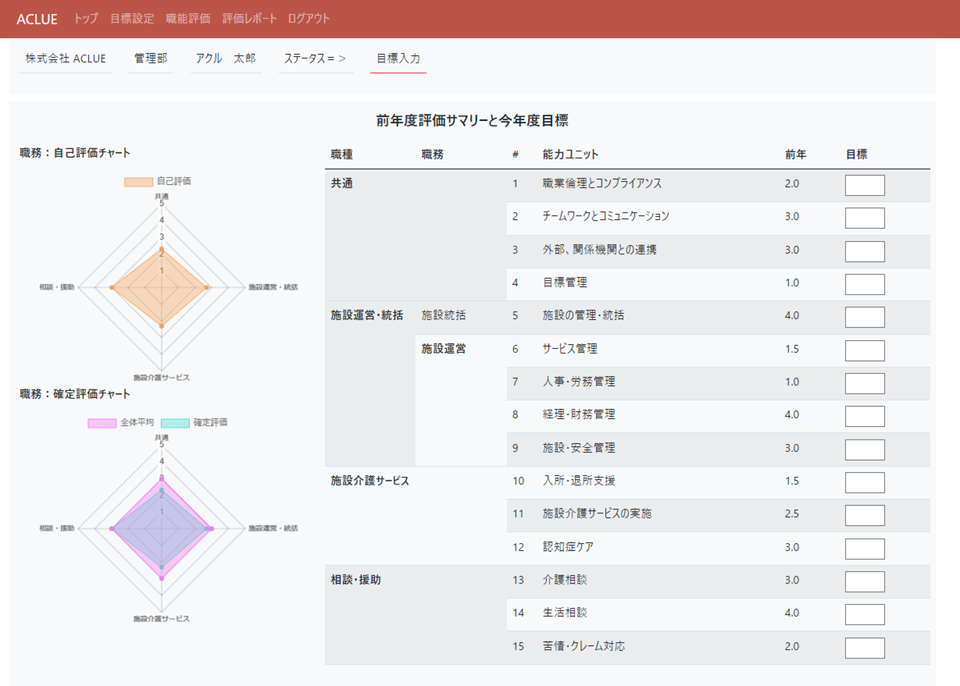Toggle 確定評価 legend swatch in chart
This screenshot has width=960, height=686.
point(175,423)
